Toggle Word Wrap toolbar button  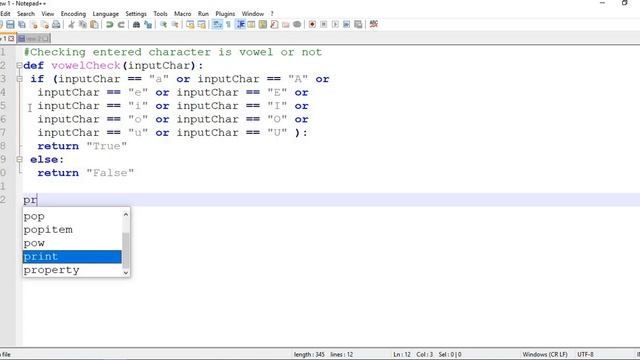[217, 24]
